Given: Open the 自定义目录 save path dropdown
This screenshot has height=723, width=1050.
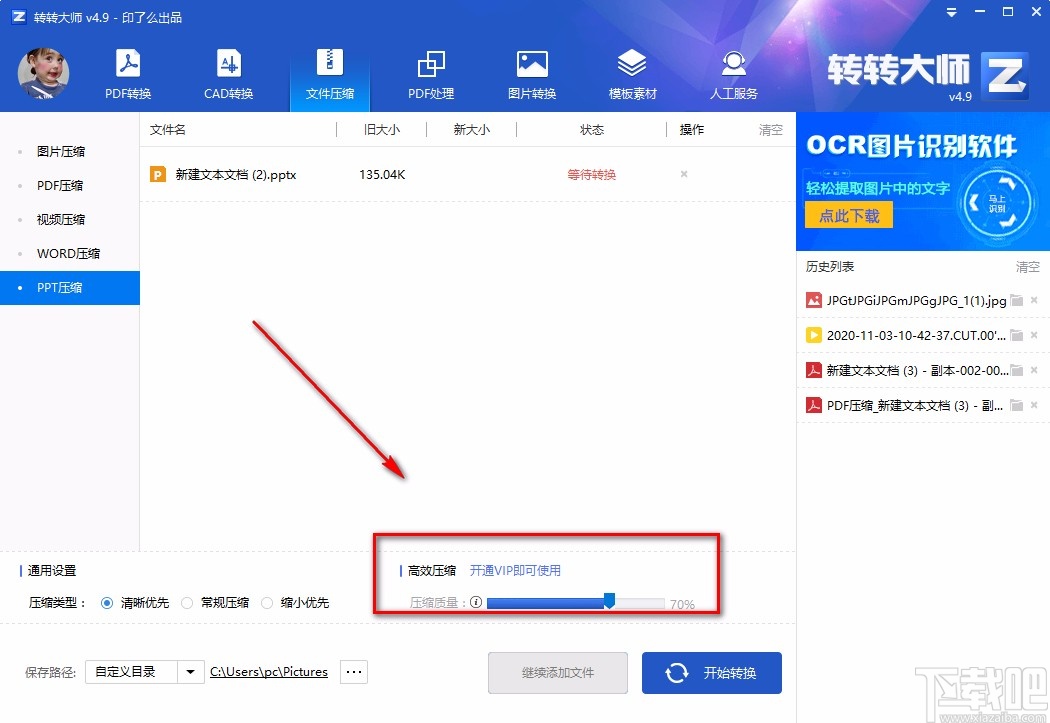Looking at the screenshot, I should [190, 672].
